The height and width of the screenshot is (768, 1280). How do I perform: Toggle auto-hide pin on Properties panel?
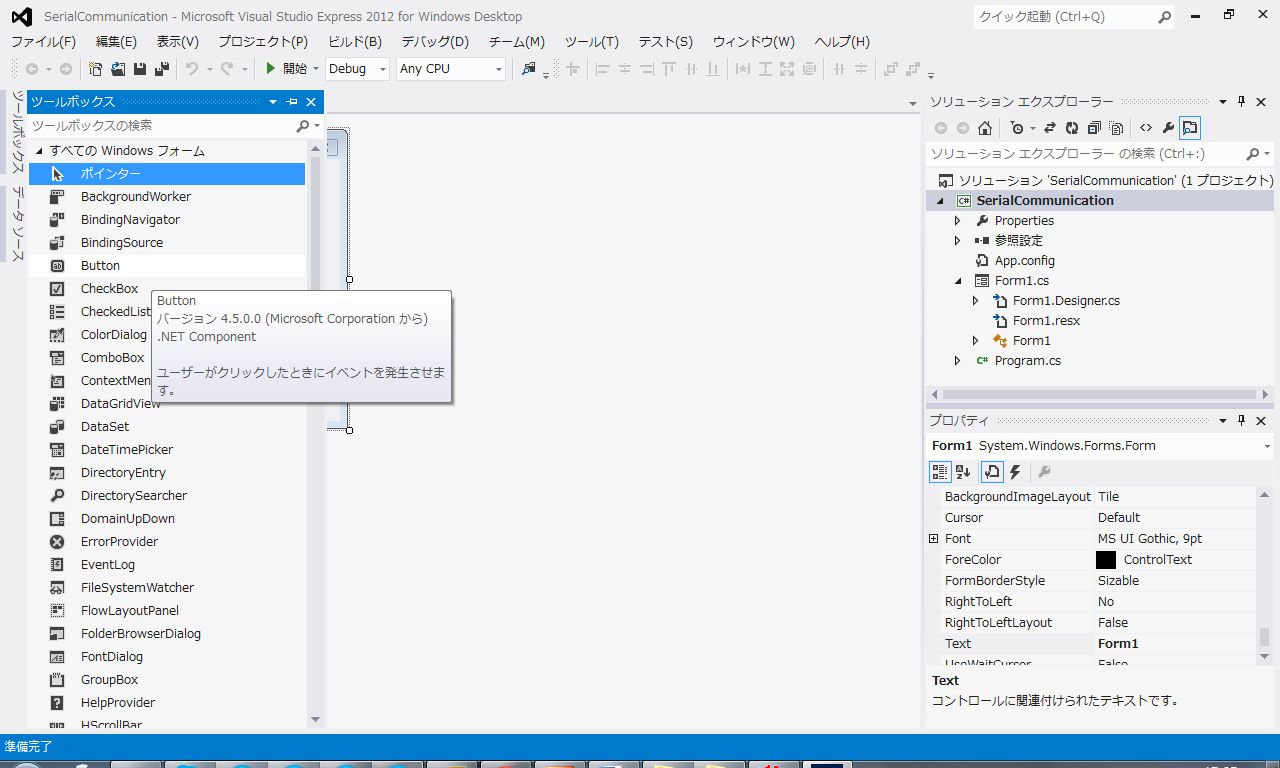click(1242, 421)
